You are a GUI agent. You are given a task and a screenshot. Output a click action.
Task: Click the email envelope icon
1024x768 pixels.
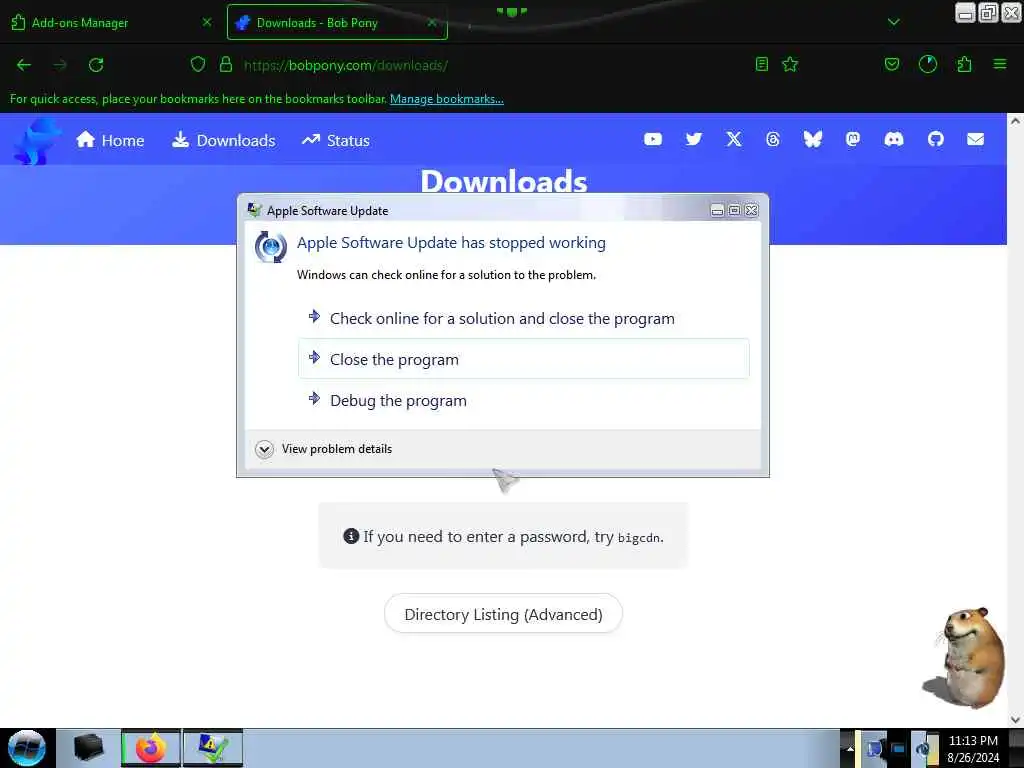click(976, 139)
